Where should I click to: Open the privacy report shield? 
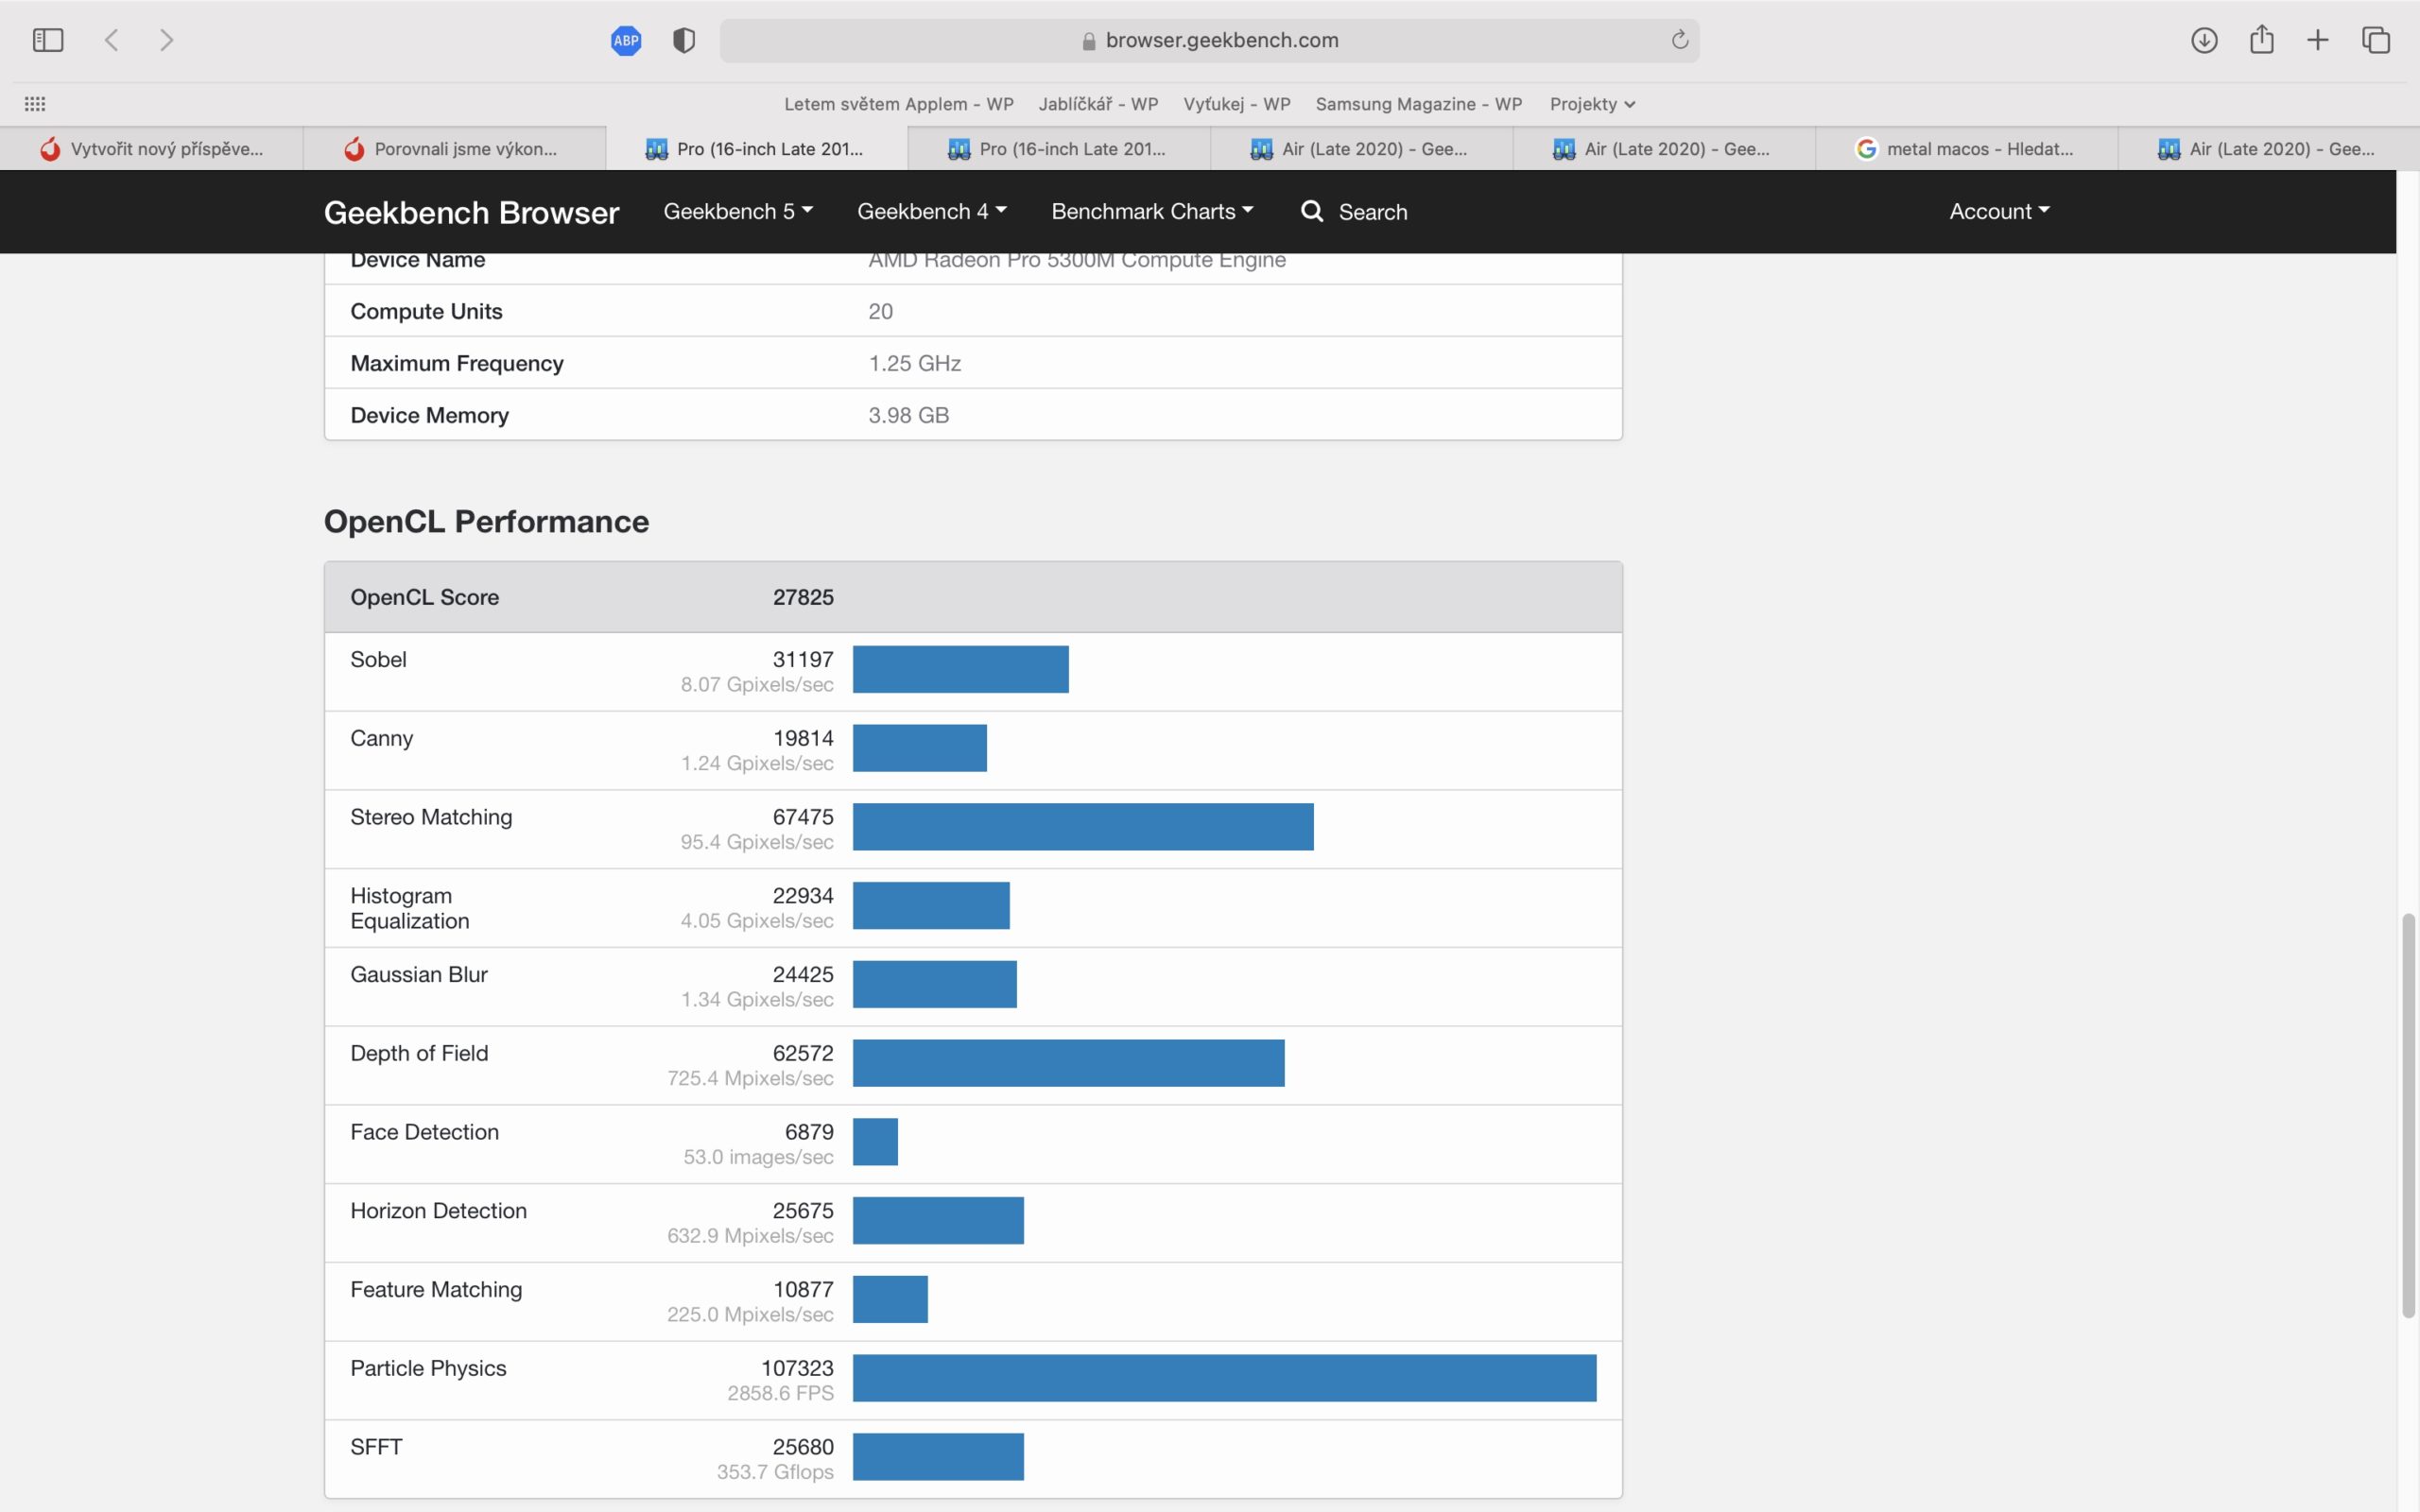(x=684, y=40)
